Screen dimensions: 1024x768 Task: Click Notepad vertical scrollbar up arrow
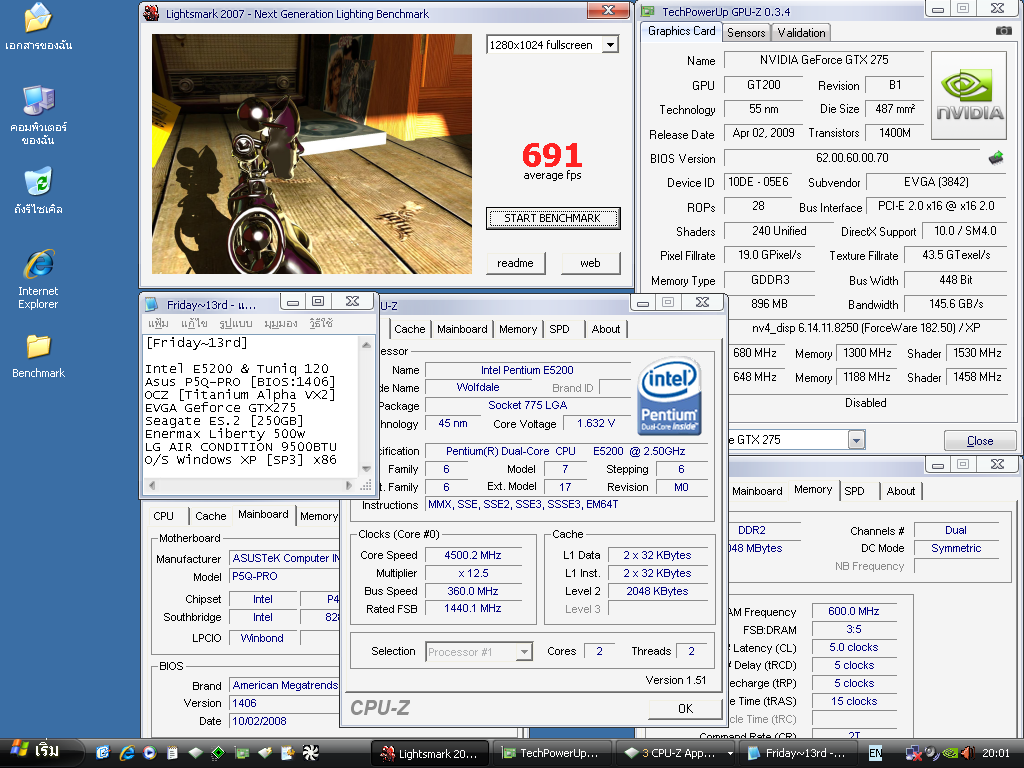366,344
